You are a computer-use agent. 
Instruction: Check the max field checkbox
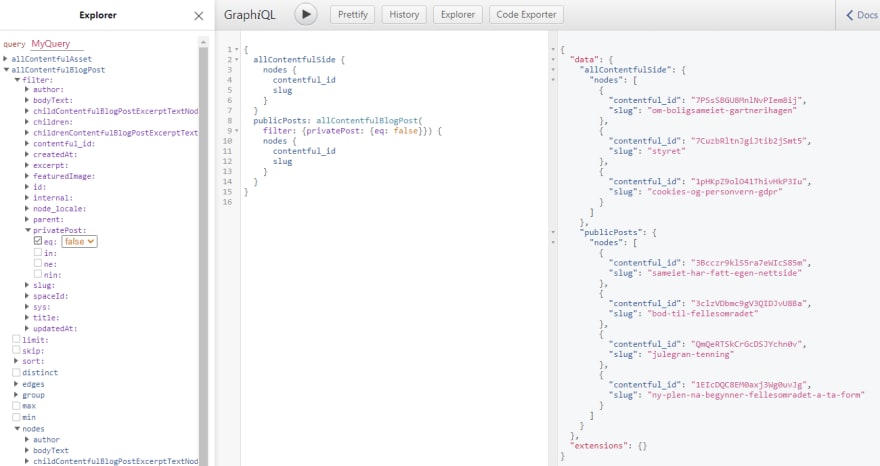pyautogui.click(x=16, y=405)
